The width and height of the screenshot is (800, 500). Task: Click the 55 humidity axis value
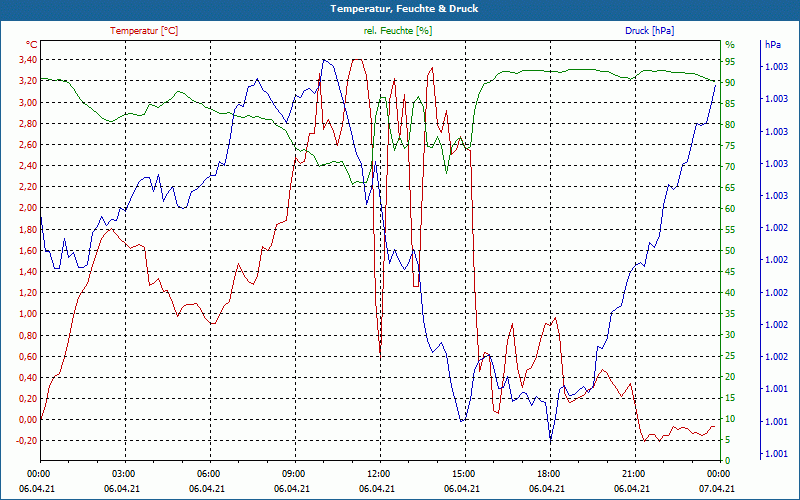coord(730,230)
